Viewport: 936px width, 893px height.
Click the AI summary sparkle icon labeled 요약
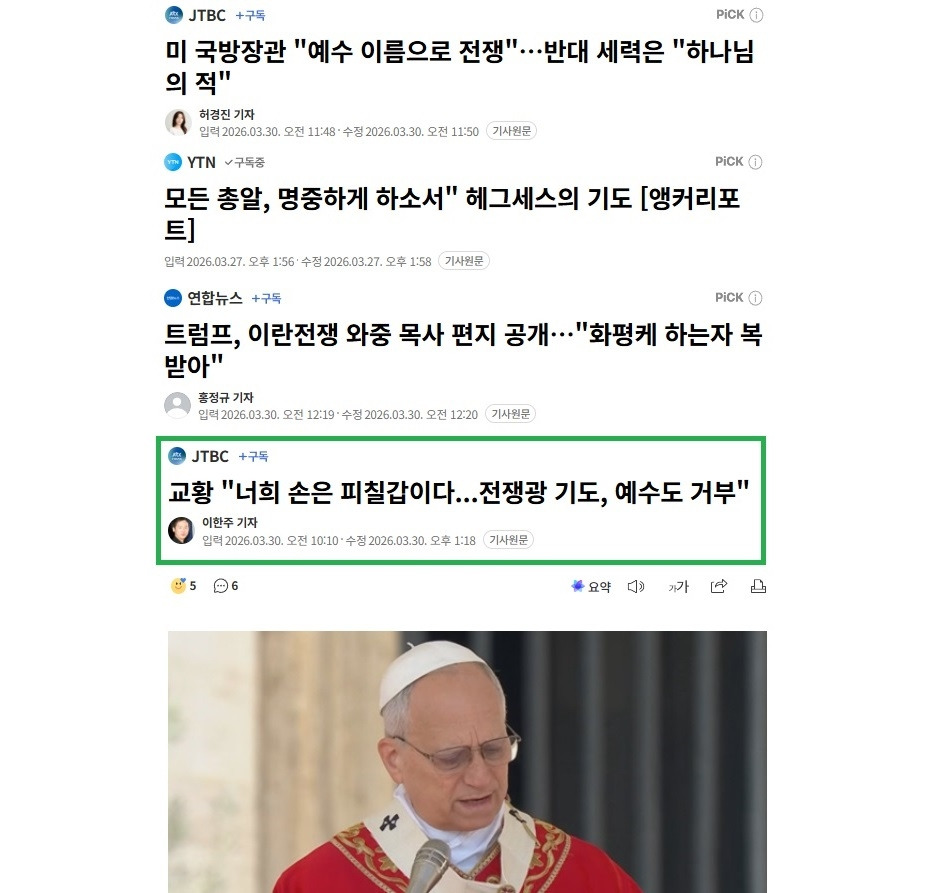(591, 586)
